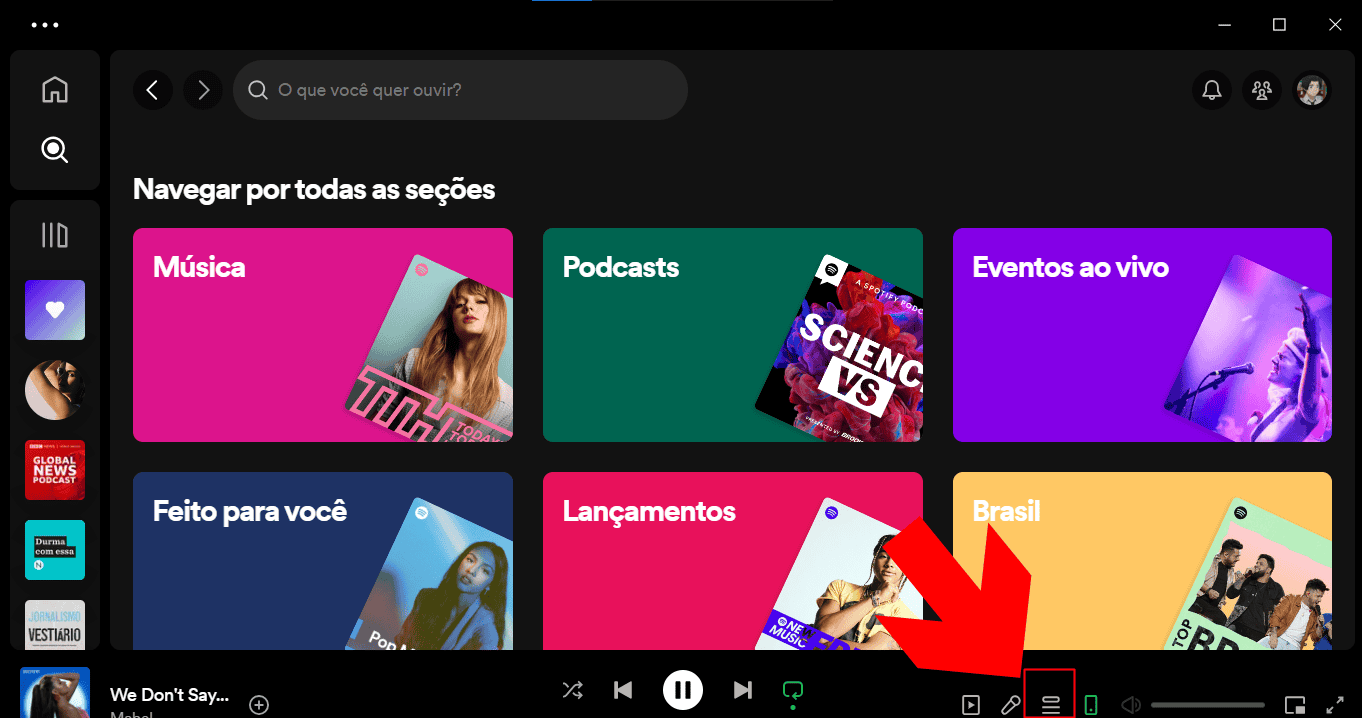Viewport: 1362px width, 718px height.
Task: Skip to the previous track
Action: [x=623, y=690]
